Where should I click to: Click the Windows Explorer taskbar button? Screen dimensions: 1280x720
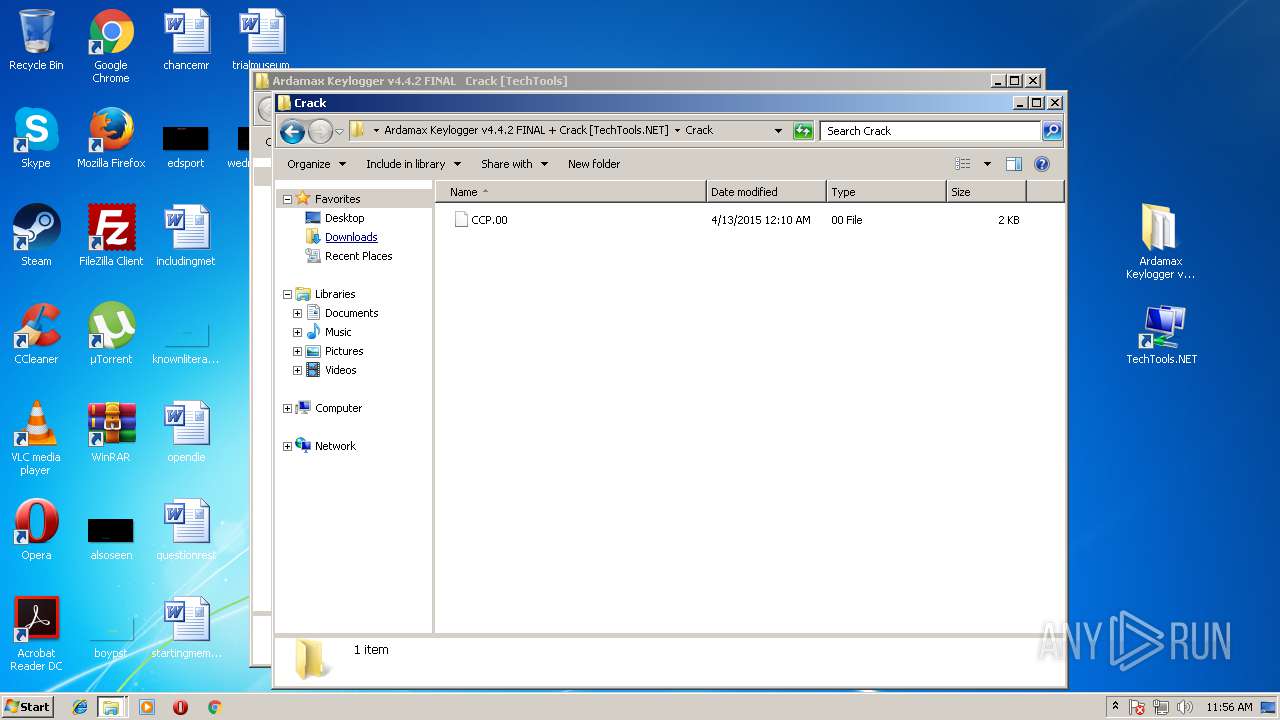(x=111, y=707)
